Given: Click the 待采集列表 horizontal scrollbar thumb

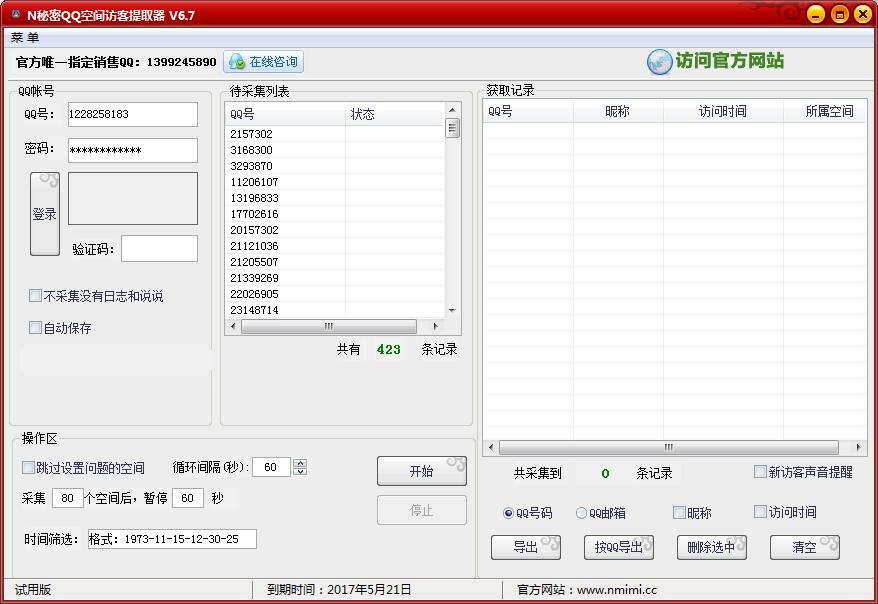Looking at the screenshot, I should (x=329, y=326).
